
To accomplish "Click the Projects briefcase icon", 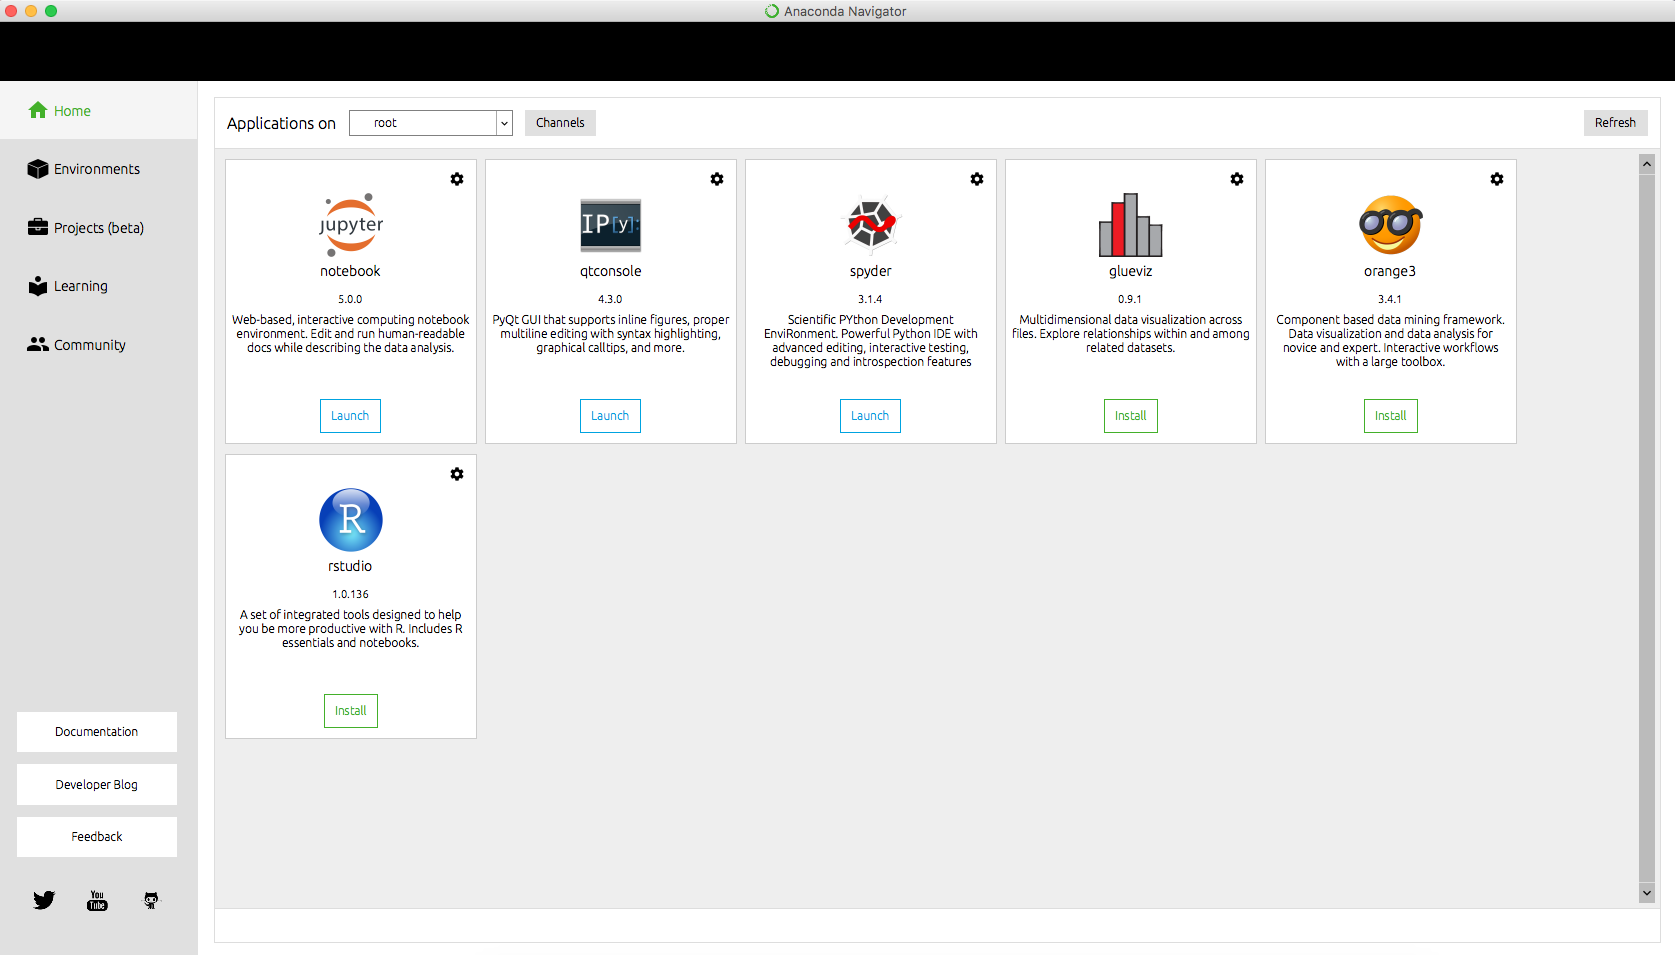I will point(38,227).
